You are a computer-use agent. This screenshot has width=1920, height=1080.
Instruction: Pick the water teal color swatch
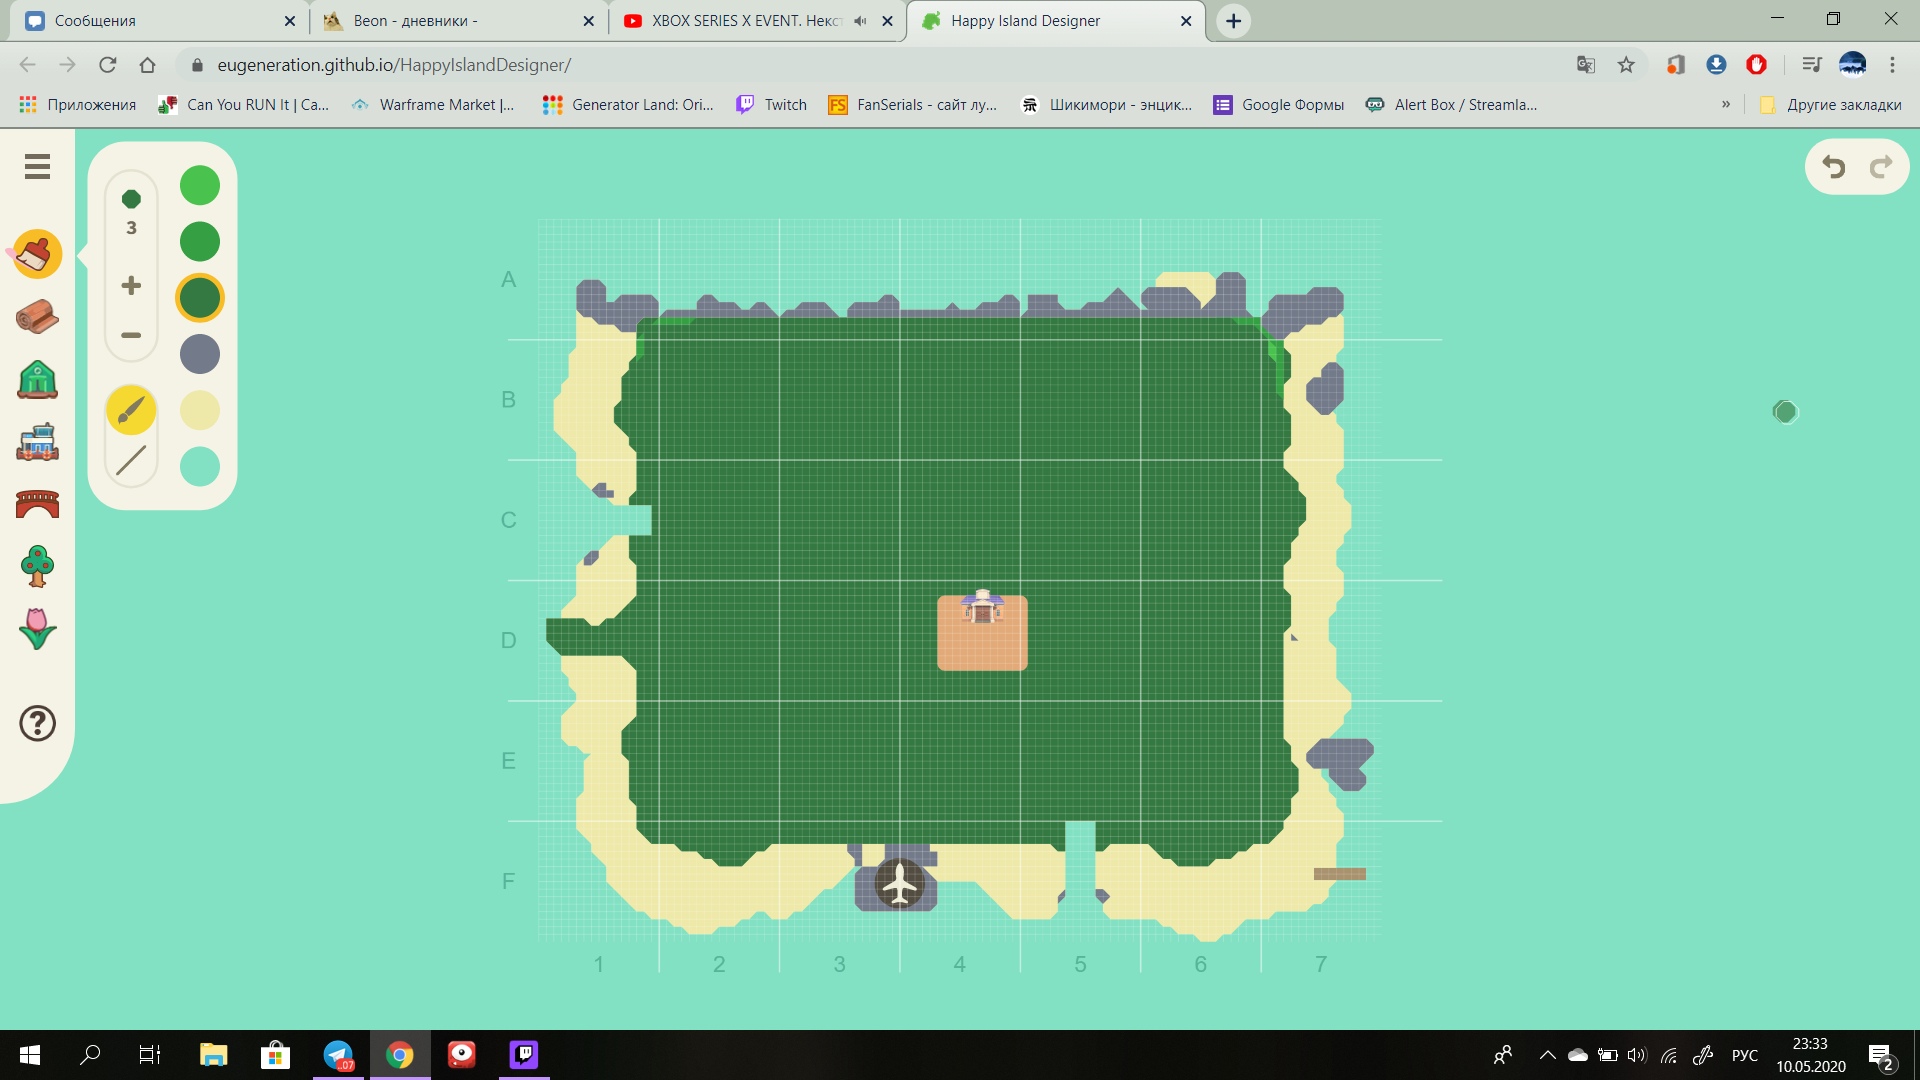[200, 467]
